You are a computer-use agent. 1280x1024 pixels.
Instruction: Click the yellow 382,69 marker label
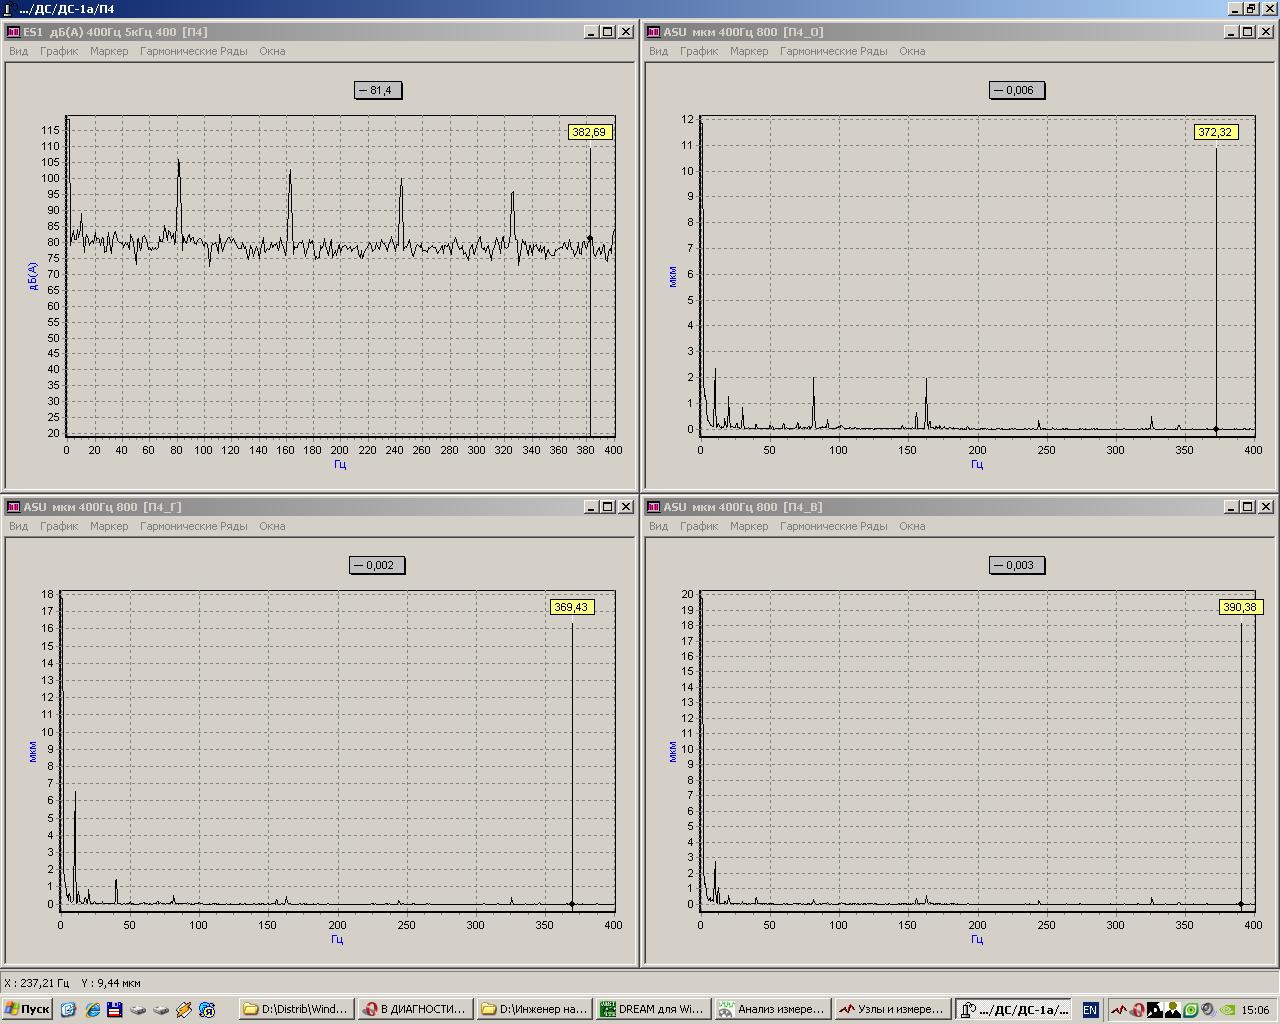tap(589, 132)
